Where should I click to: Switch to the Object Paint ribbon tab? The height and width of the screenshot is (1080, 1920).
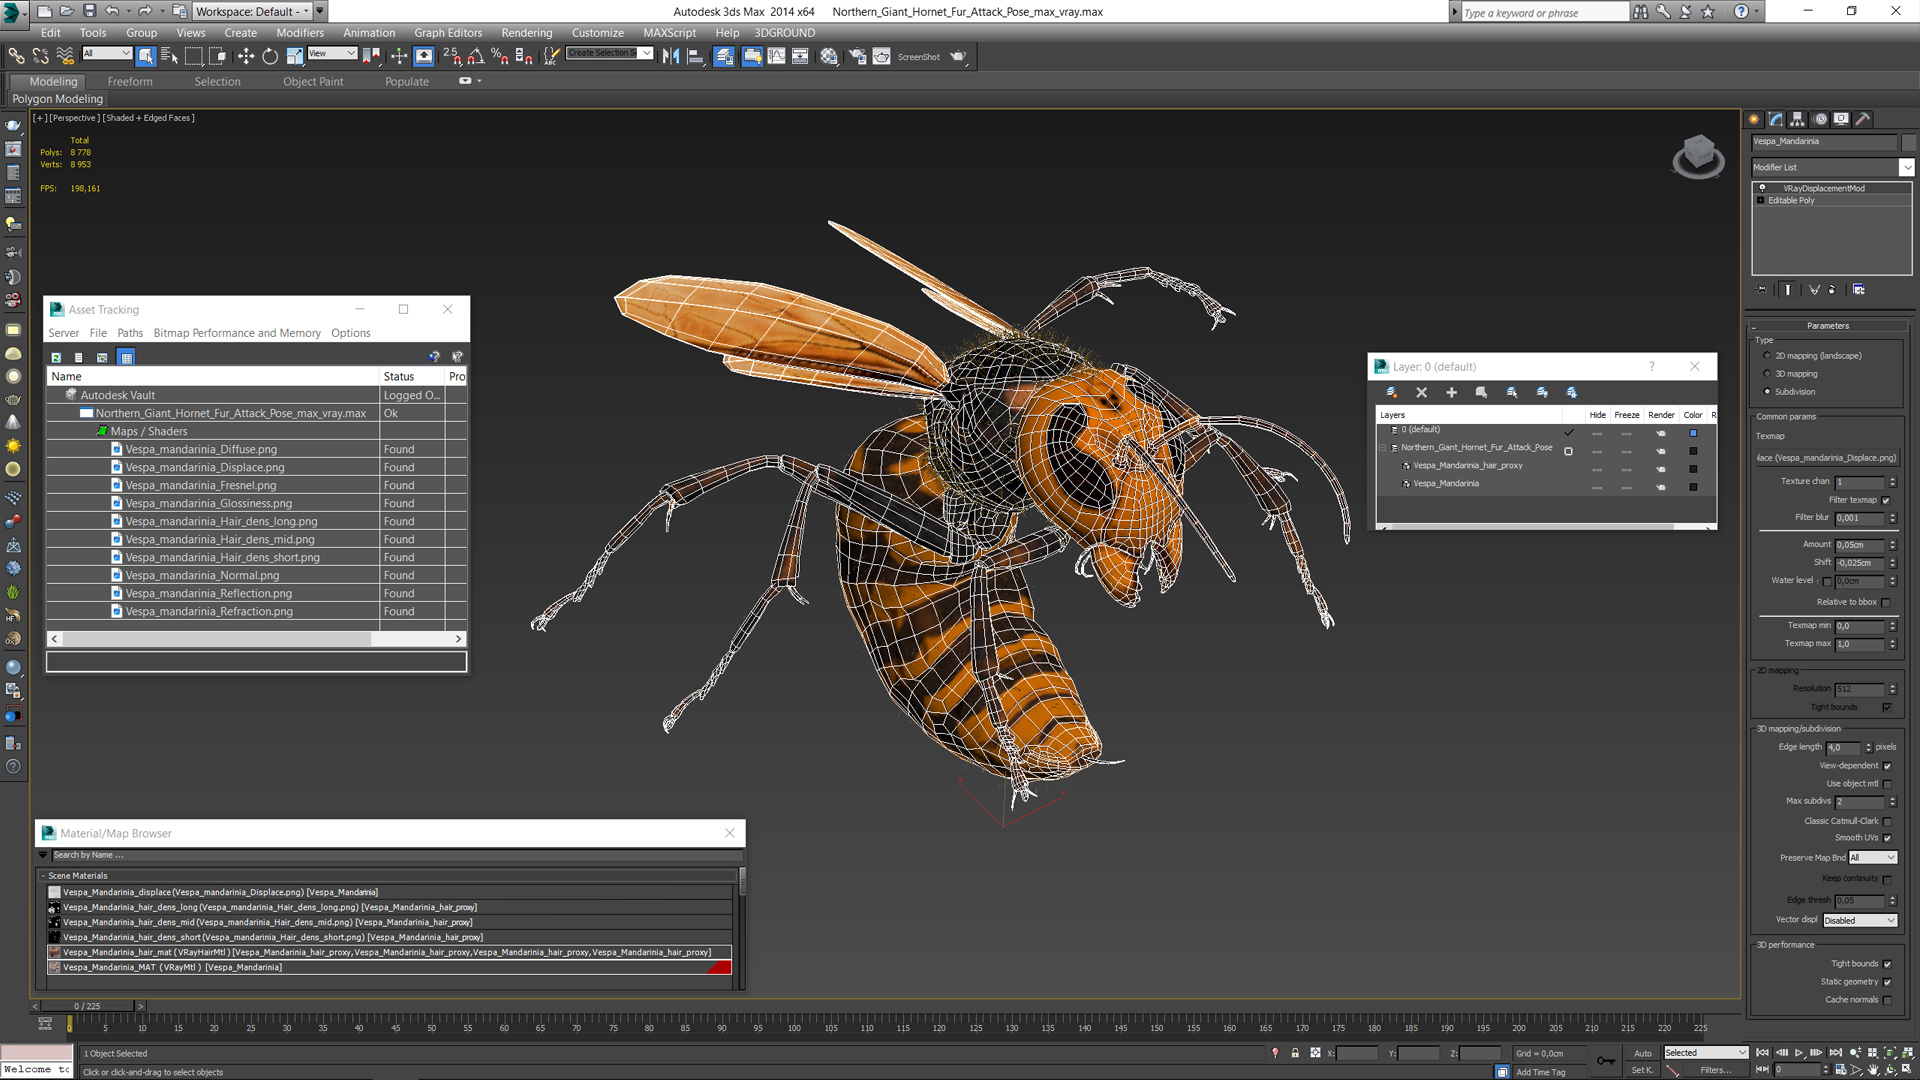tap(313, 82)
